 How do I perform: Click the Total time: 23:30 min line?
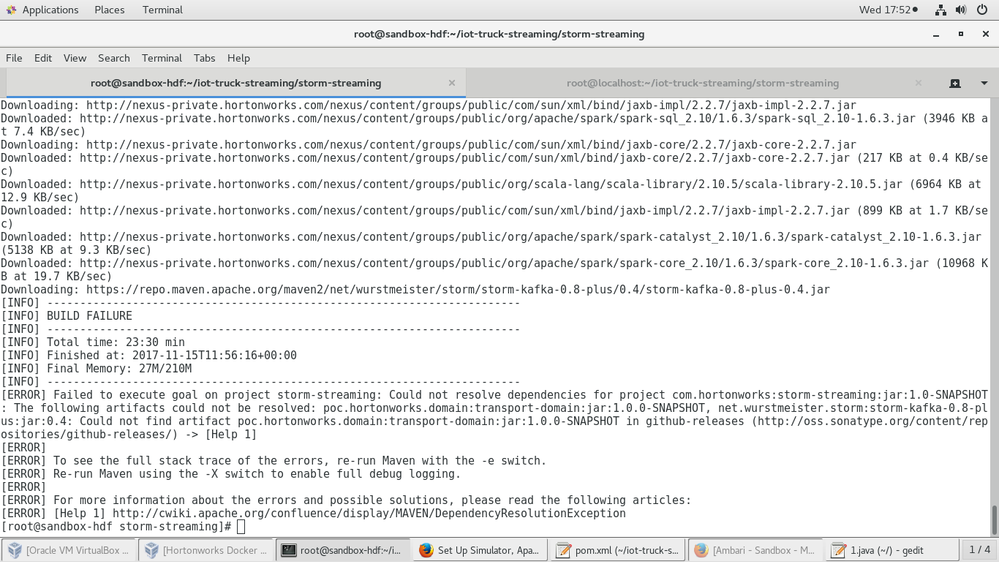click(x=93, y=342)
